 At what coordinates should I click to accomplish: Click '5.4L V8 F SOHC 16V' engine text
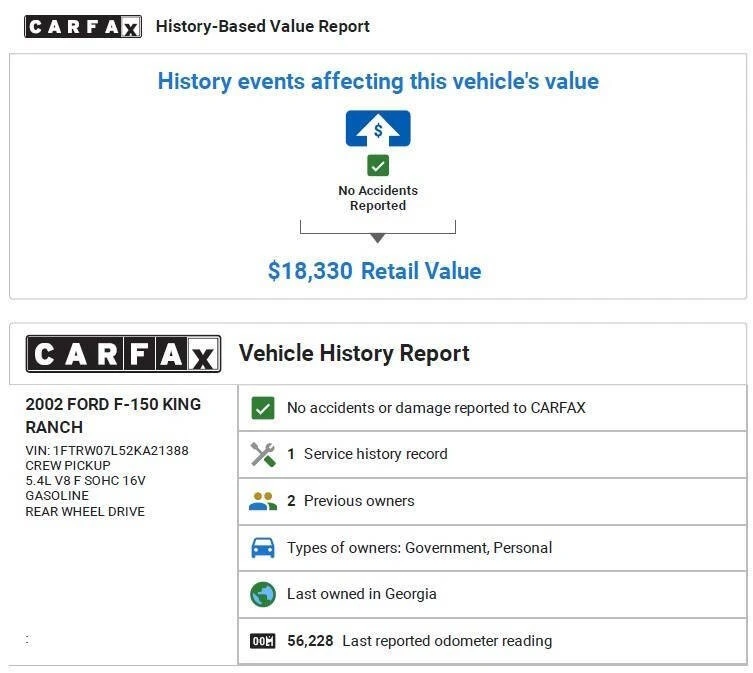85,481
